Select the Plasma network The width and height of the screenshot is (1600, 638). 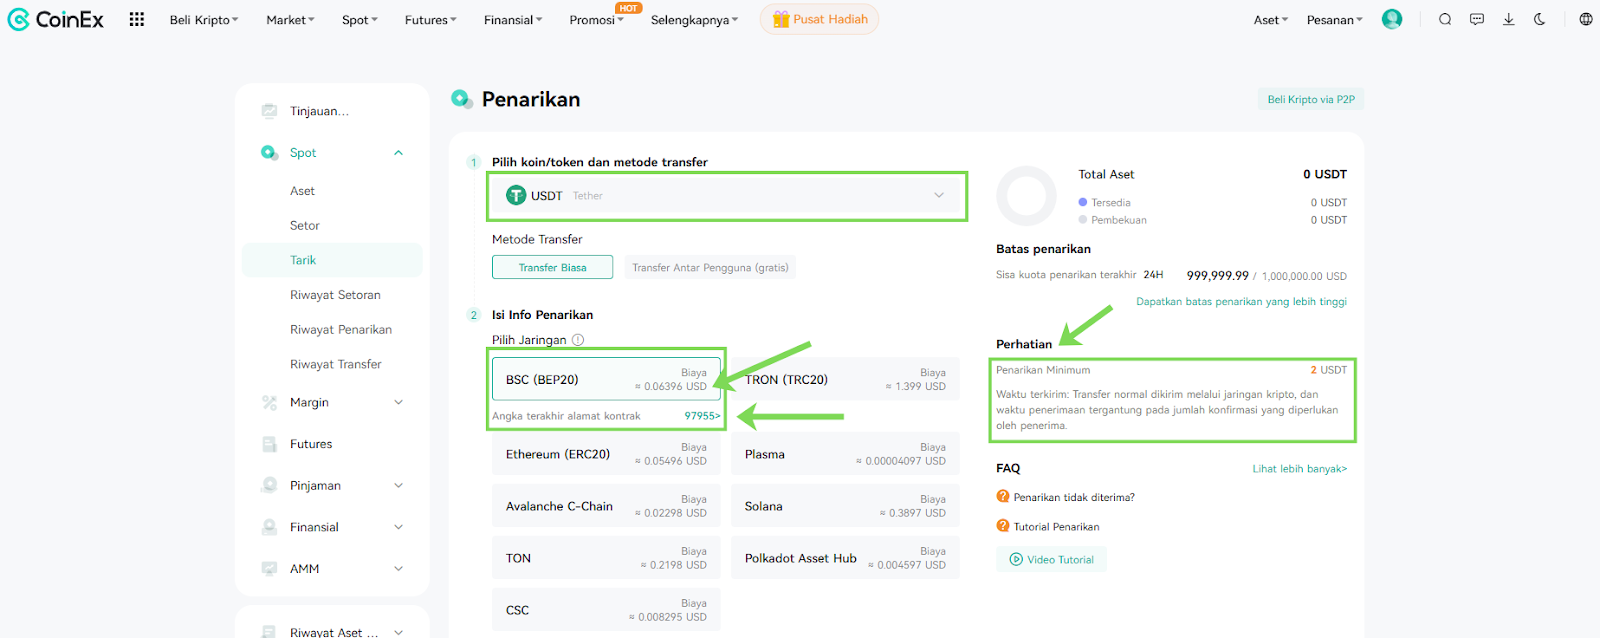click(x=845, y=454)
